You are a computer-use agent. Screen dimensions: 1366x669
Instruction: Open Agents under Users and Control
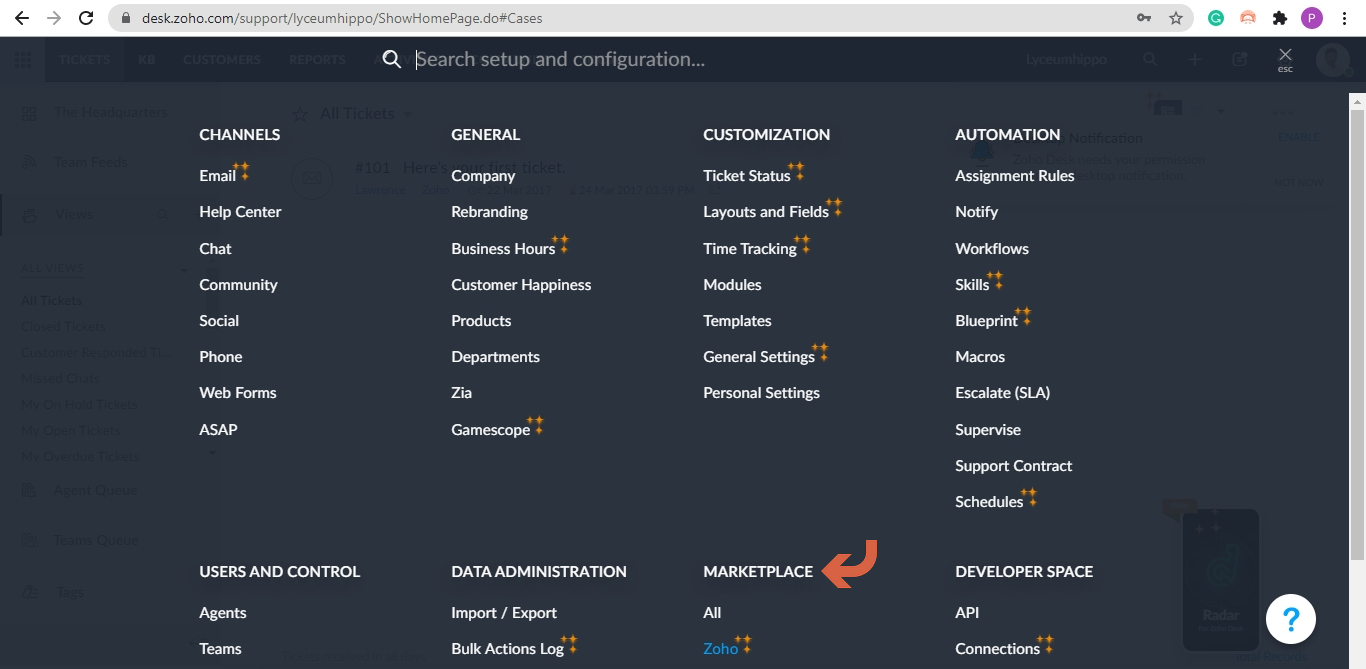tap(223, 612)
